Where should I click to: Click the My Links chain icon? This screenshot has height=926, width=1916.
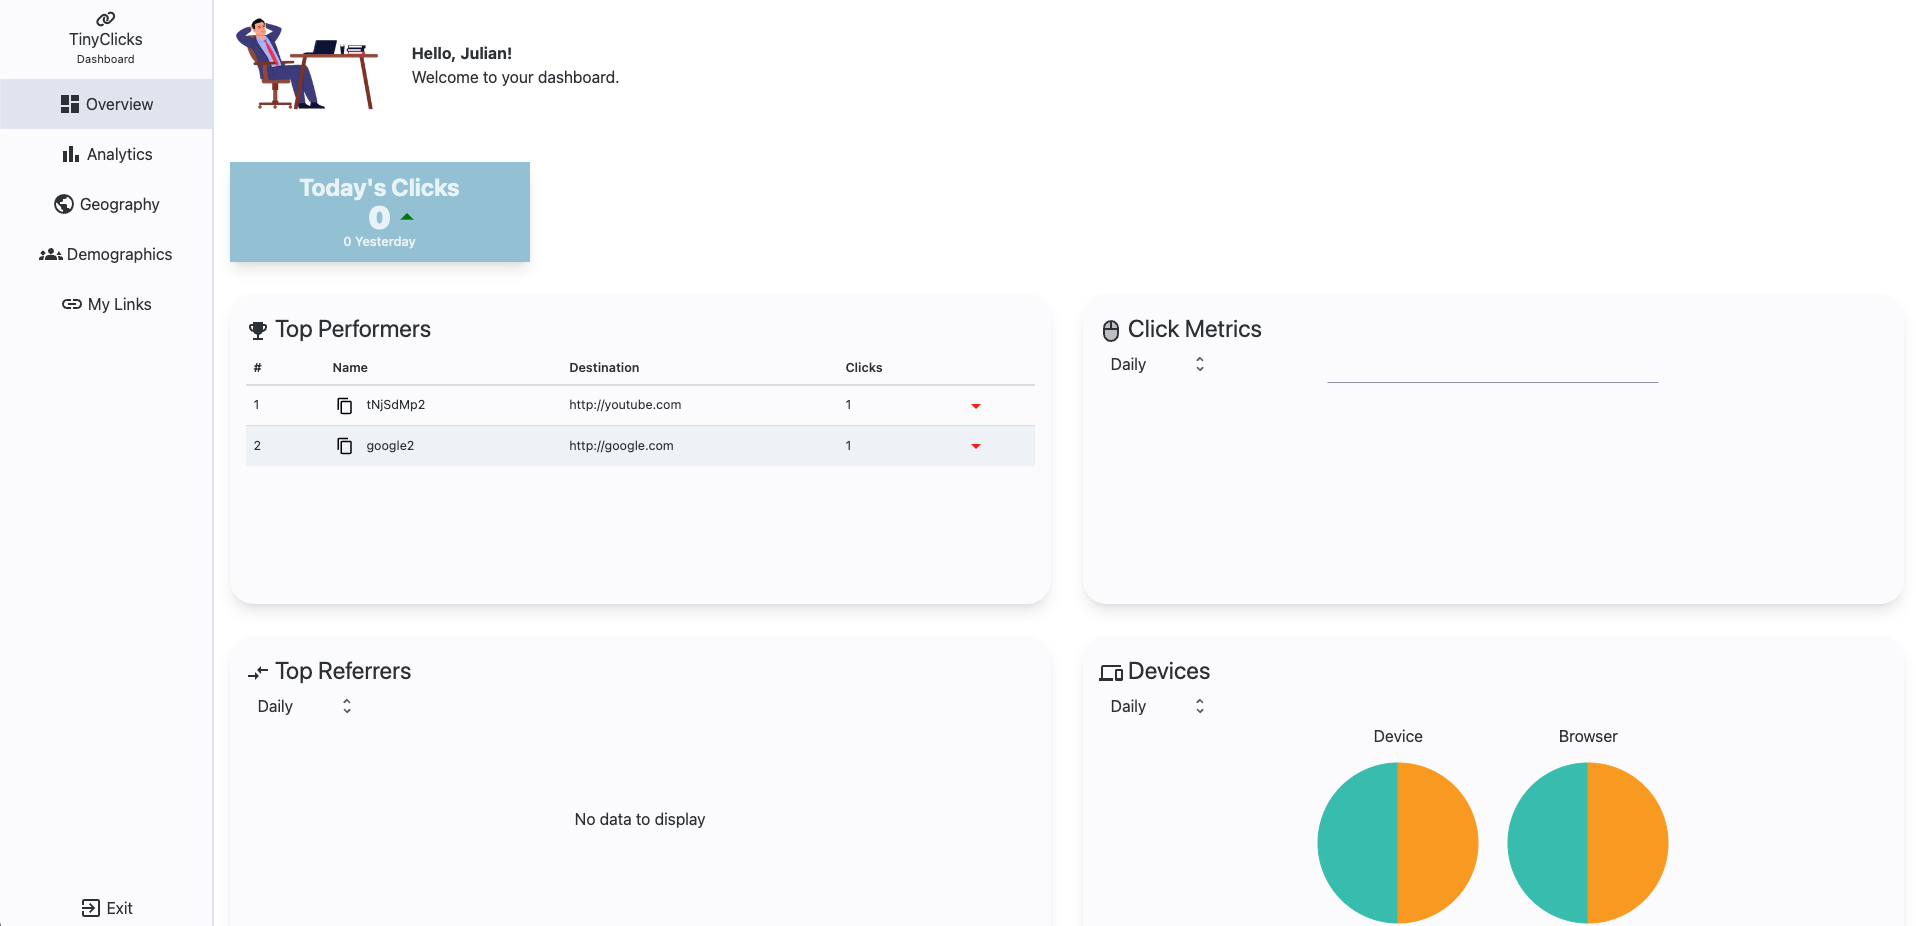(x=72, y=304)
